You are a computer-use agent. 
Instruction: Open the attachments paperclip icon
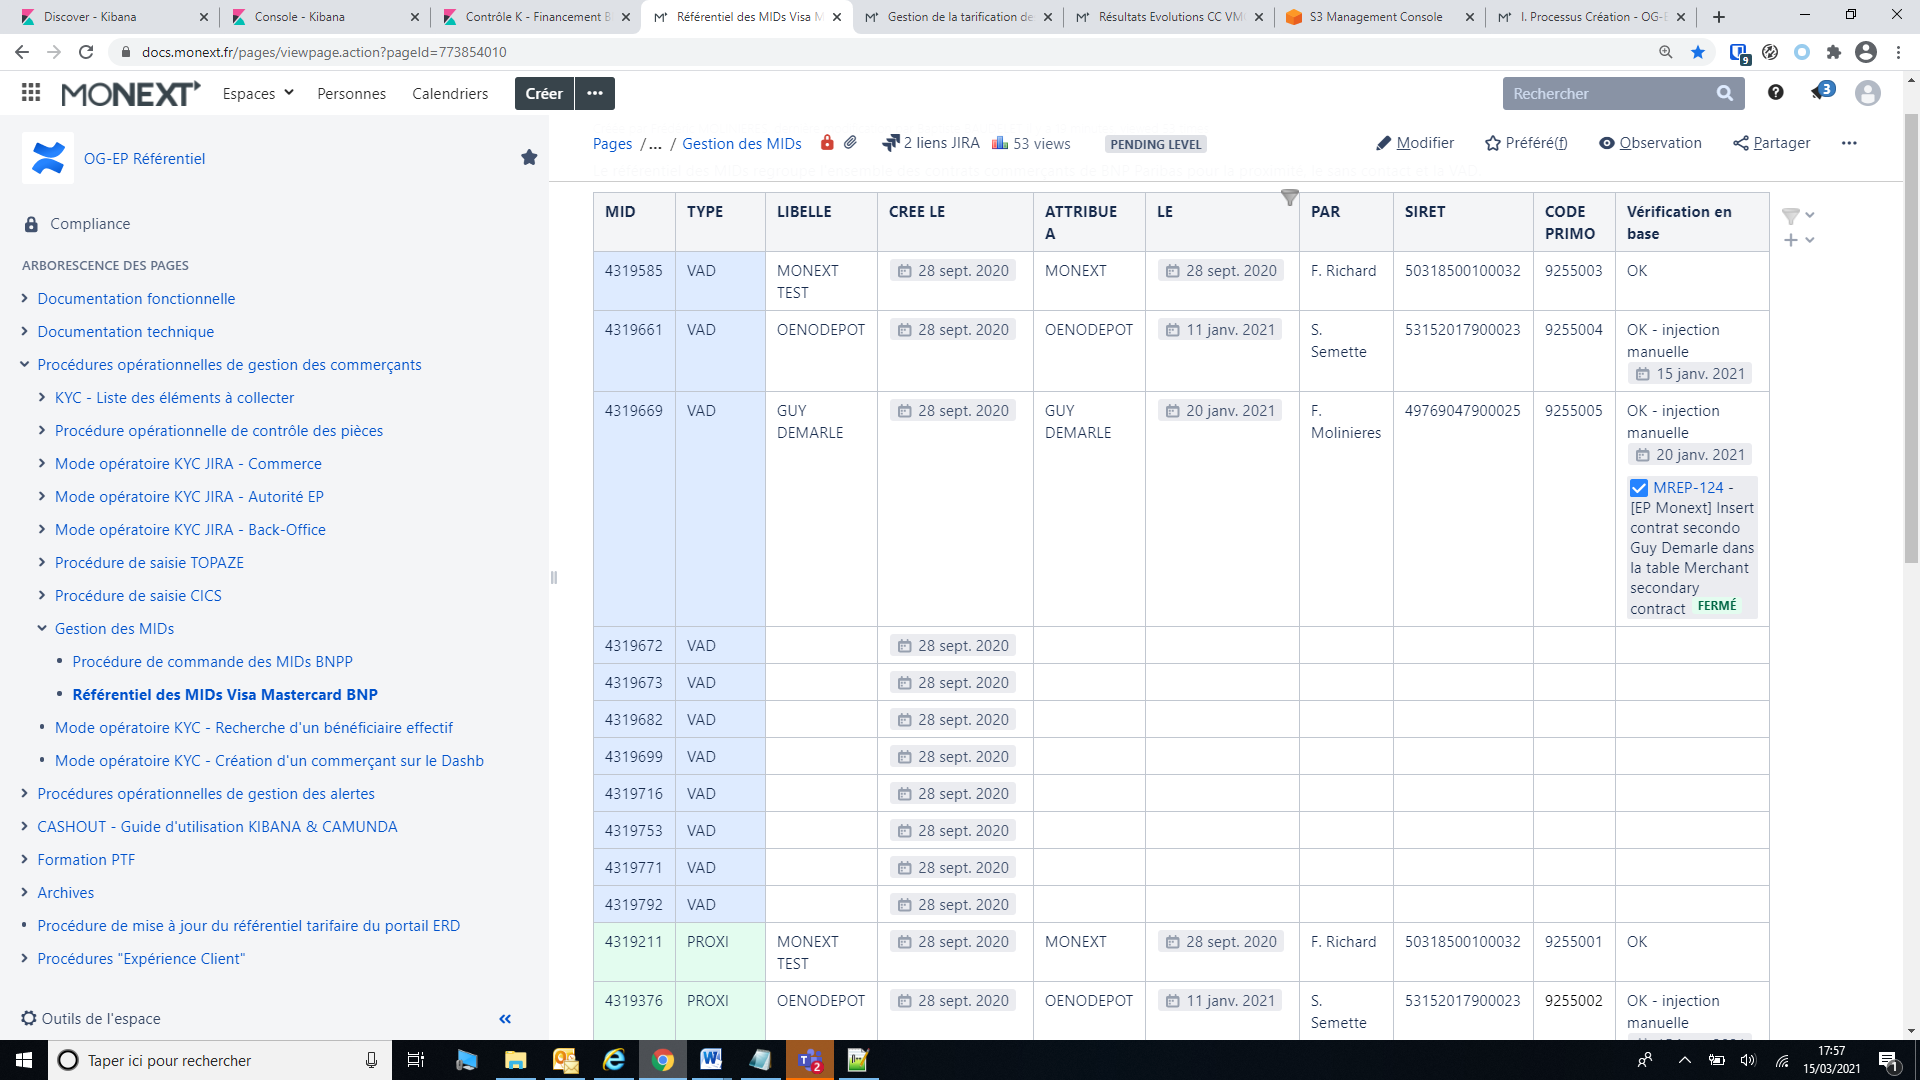[850, 143]
